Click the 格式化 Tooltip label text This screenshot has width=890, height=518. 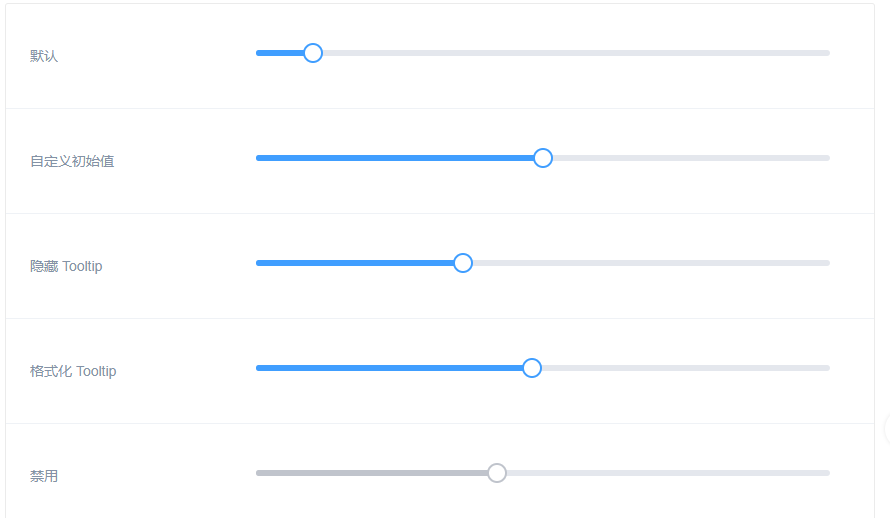click(x=73, y=371)
